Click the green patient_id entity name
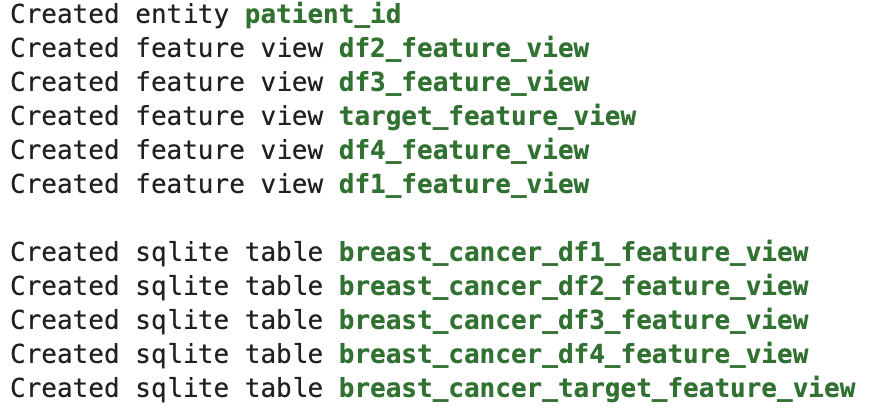The width and height of the screenshot is (872, 412). click(x=323, y=15)
